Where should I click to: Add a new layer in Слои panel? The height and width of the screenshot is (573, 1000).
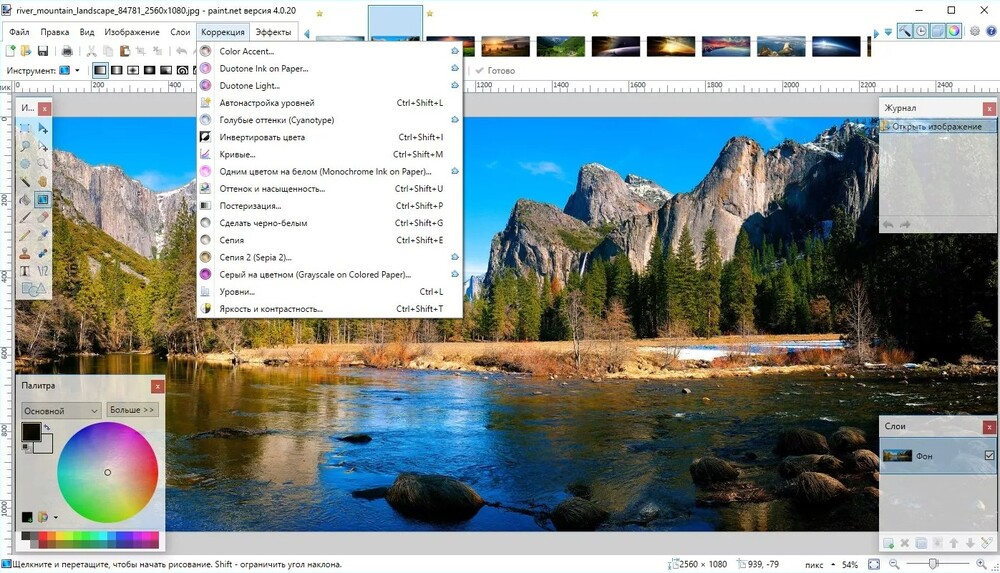(x=888, y=543)
